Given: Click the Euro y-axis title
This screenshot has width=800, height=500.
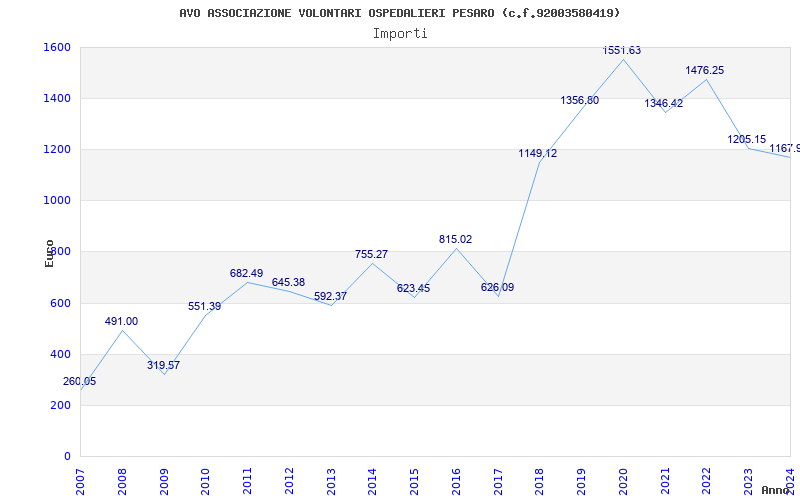Looking at the screenshot, I should [x=49, y=253].
